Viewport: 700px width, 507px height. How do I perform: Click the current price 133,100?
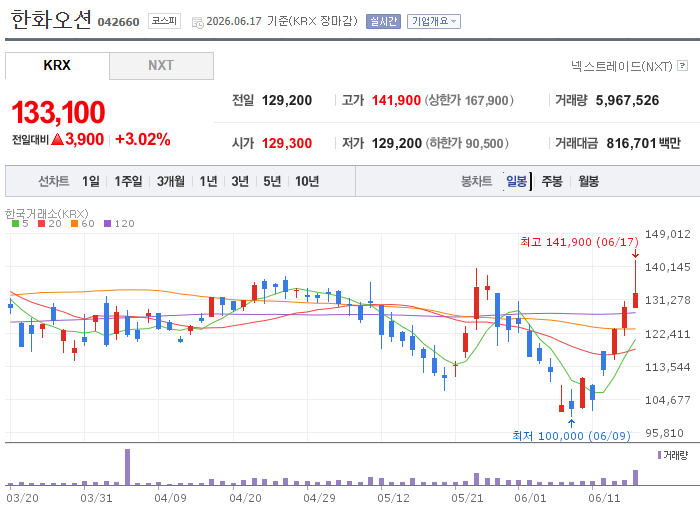click(x=58, y=112)
